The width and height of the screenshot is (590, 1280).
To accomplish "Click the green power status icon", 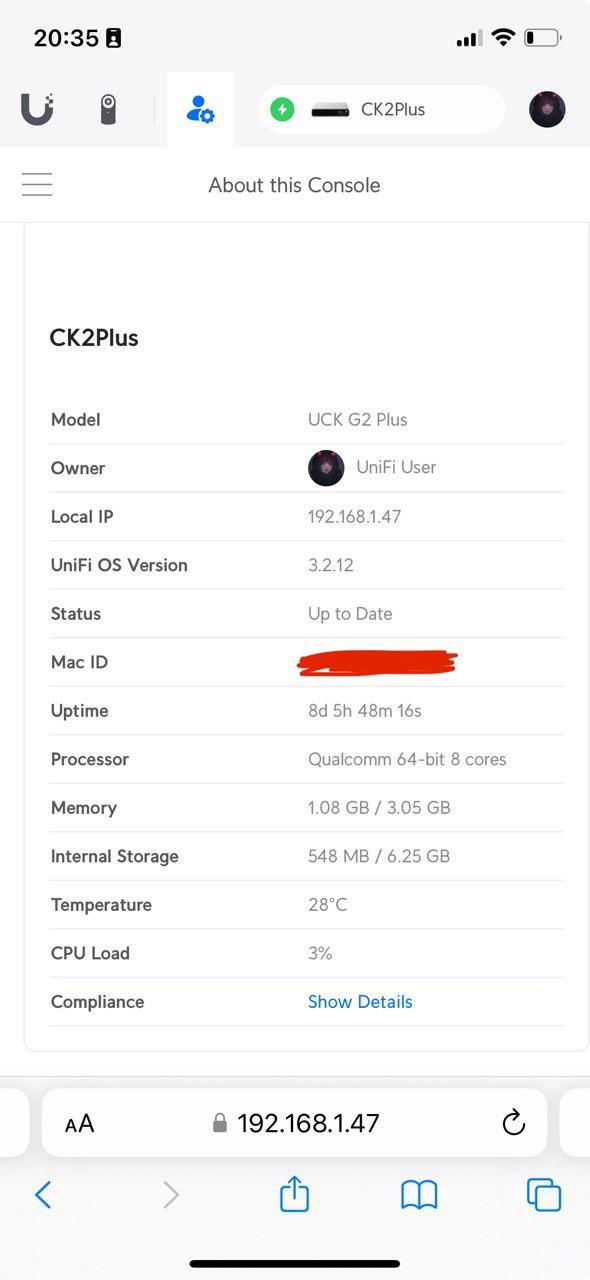I will pyautogui.click(x=282, y=109).
